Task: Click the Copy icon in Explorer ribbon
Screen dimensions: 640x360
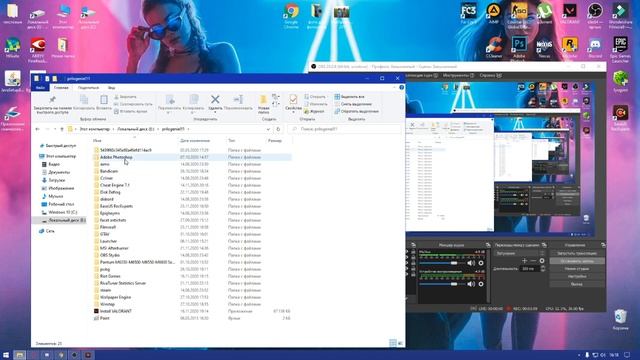Action: tap(84, 100)
